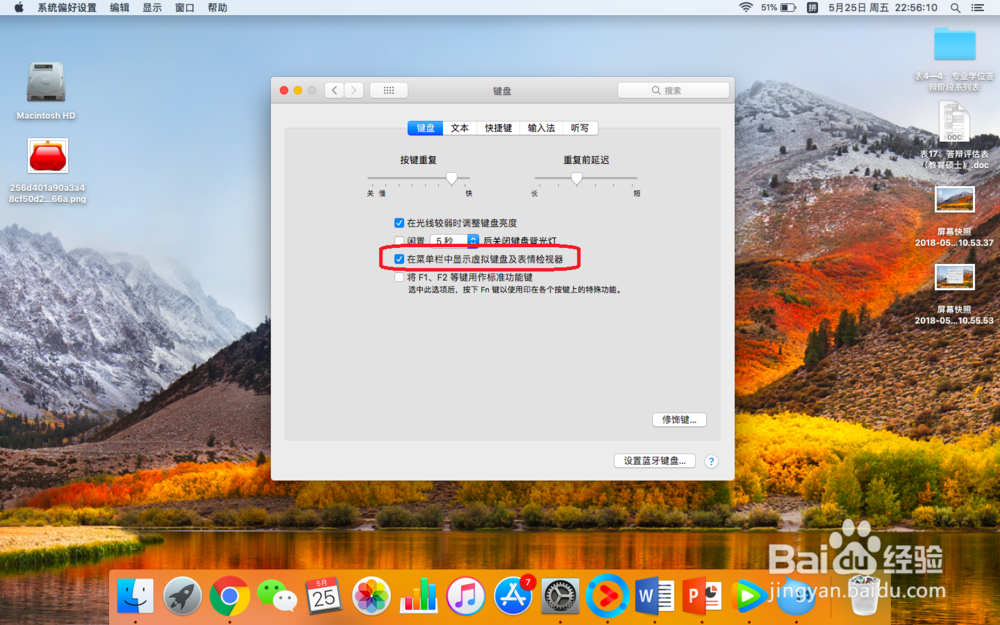Select screenshot thumbnail 2018-05...10.53.37
Screen dimensions: 1000x625
[x=955, y=200]
